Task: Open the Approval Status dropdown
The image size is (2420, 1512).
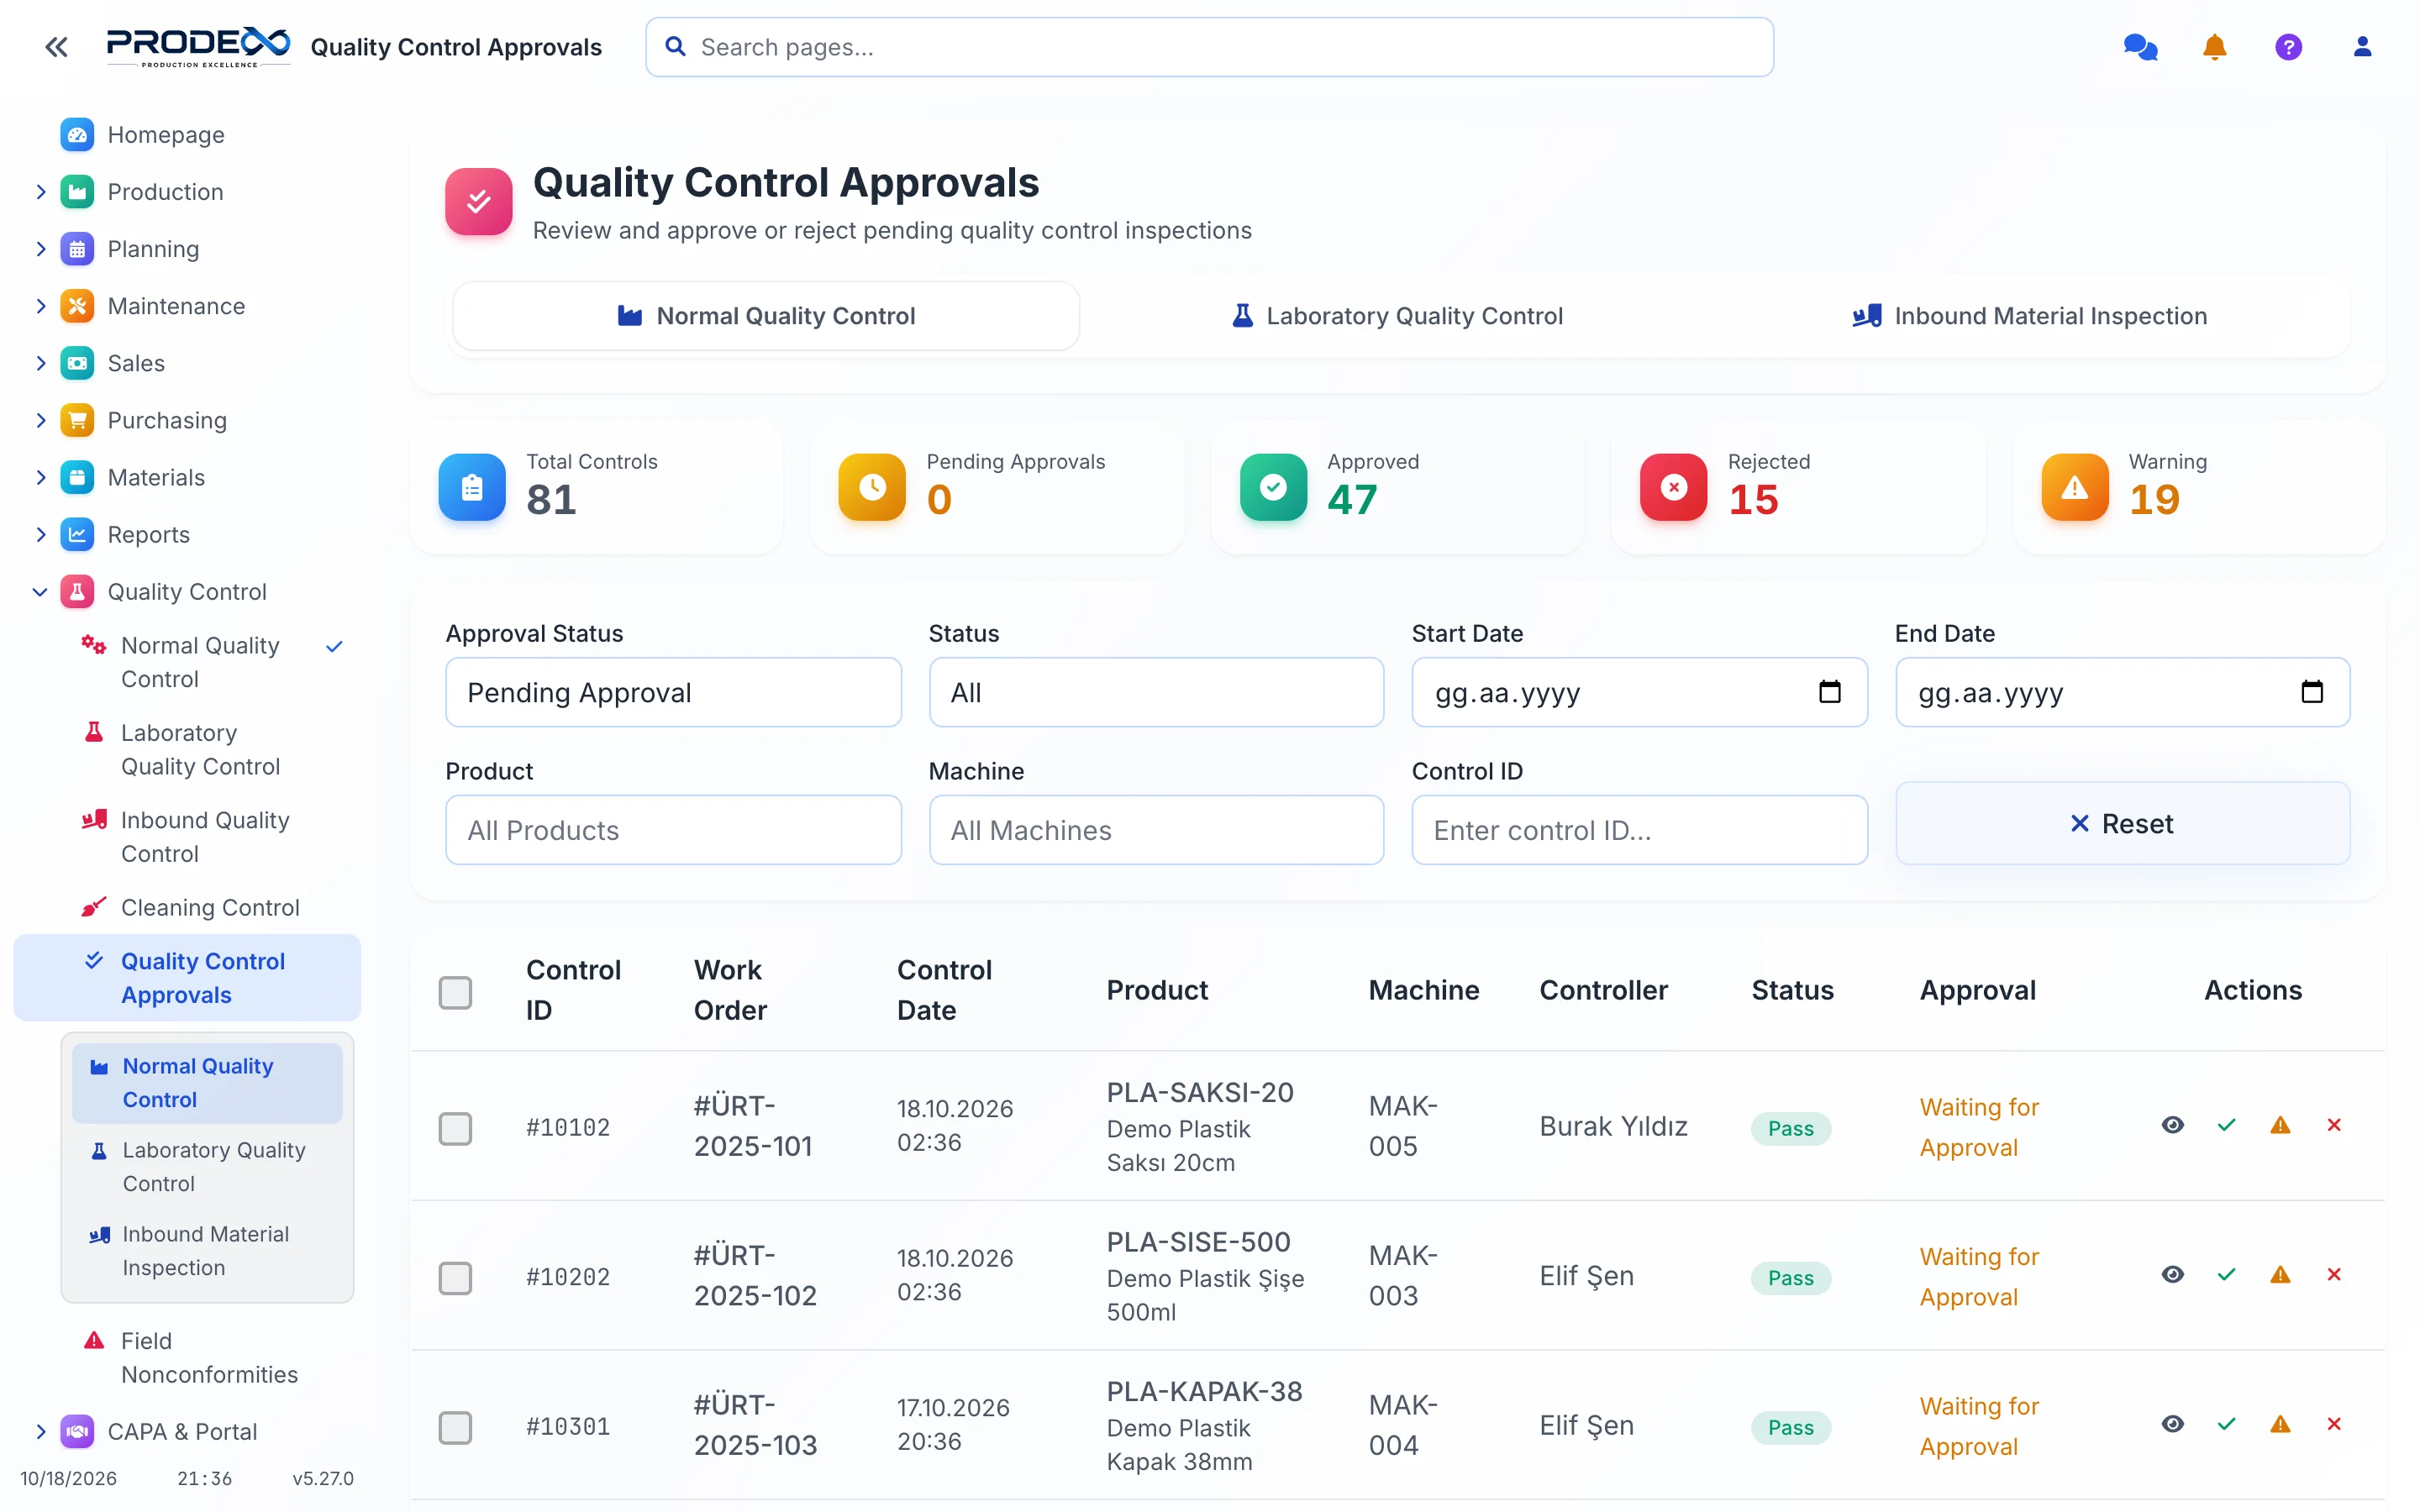Action: (673, 692)
